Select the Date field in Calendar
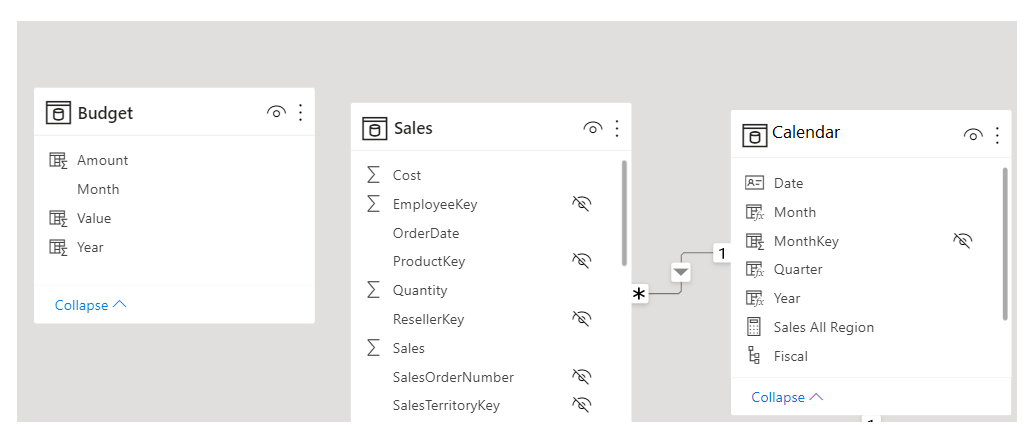The image size is (1029, 425). pyautogui.click(x=788, y=183)
